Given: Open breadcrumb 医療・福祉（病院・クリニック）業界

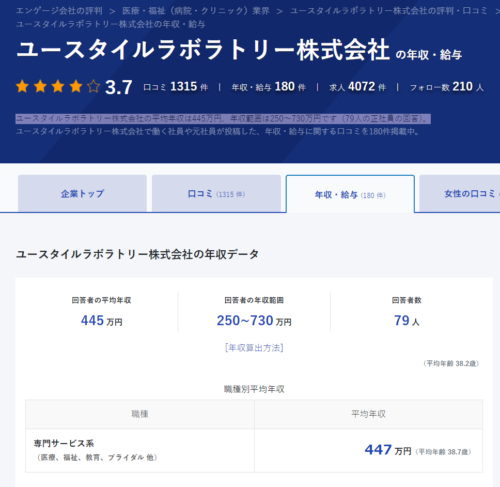Looking at the screenshot, I should (x=196, y=11).
